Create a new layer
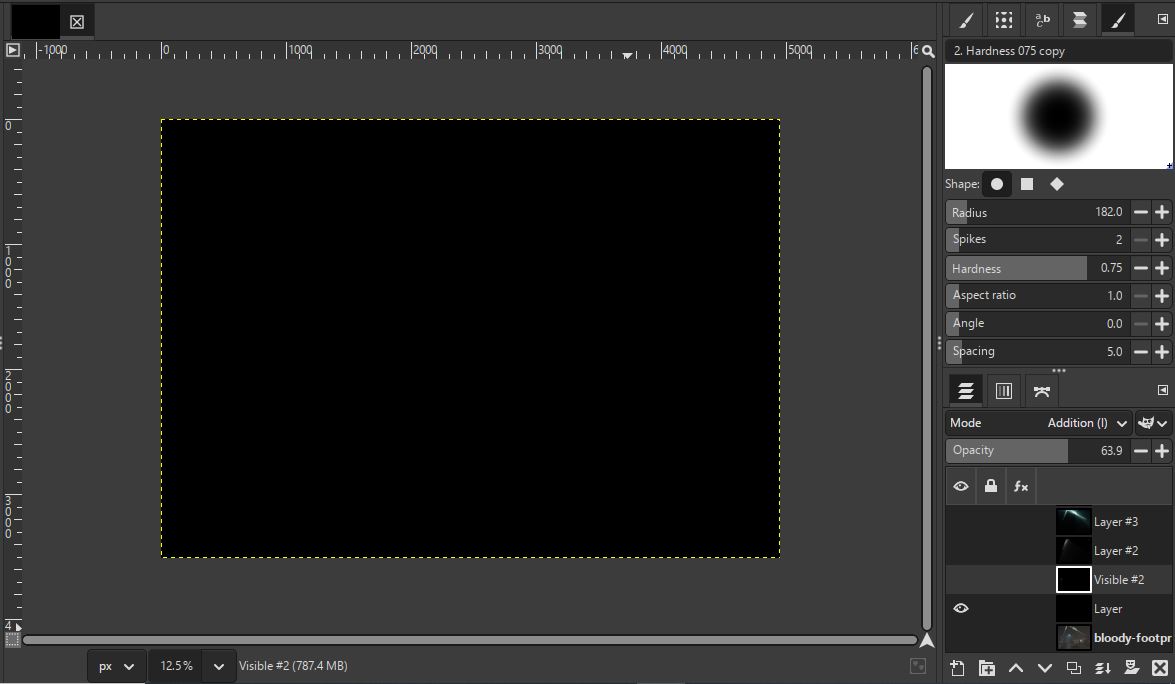 957,668
